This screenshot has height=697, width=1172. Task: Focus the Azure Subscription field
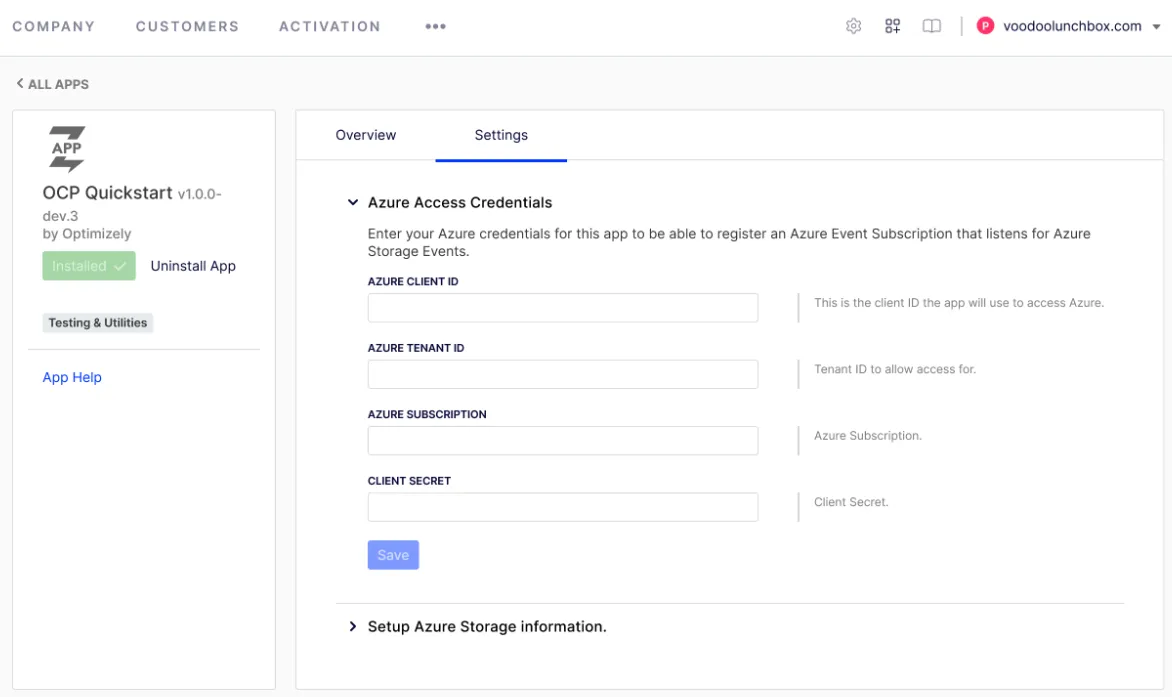coord(563,441)
